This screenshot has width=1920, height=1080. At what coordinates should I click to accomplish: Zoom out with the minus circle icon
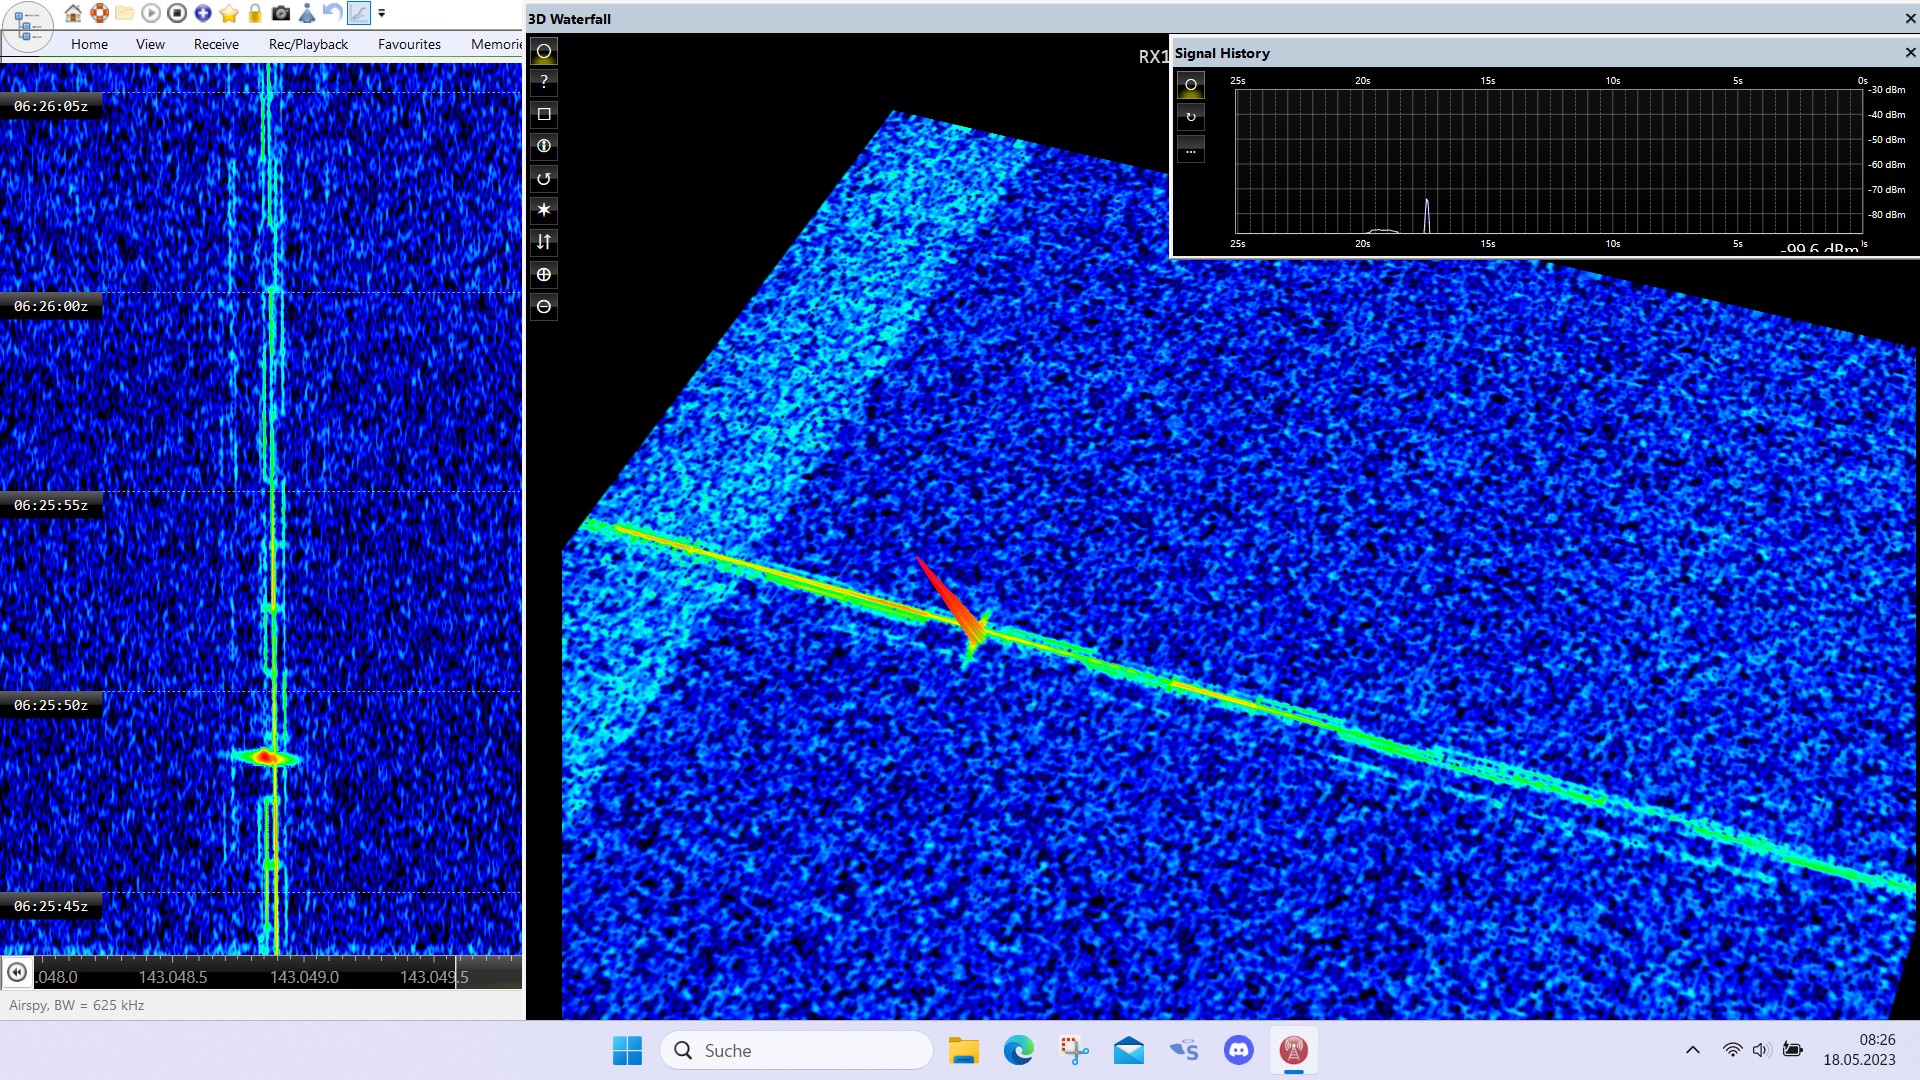click(544, 306)
